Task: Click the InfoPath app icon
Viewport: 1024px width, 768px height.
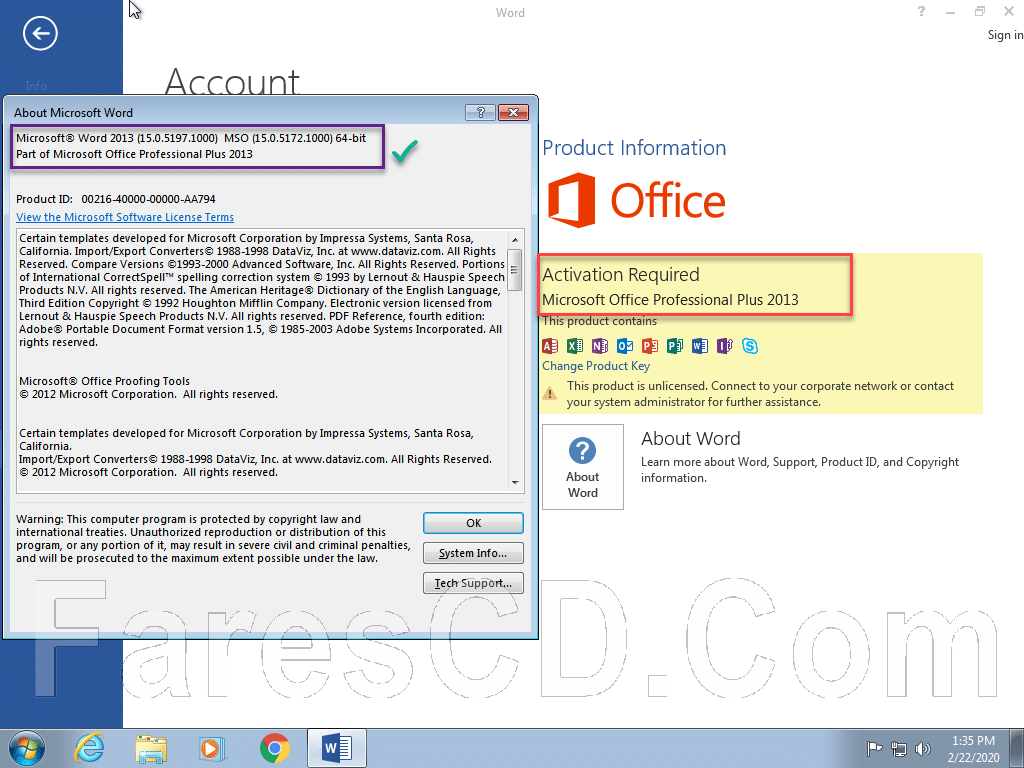Action: pyautogui.click(x=725, y=345)
